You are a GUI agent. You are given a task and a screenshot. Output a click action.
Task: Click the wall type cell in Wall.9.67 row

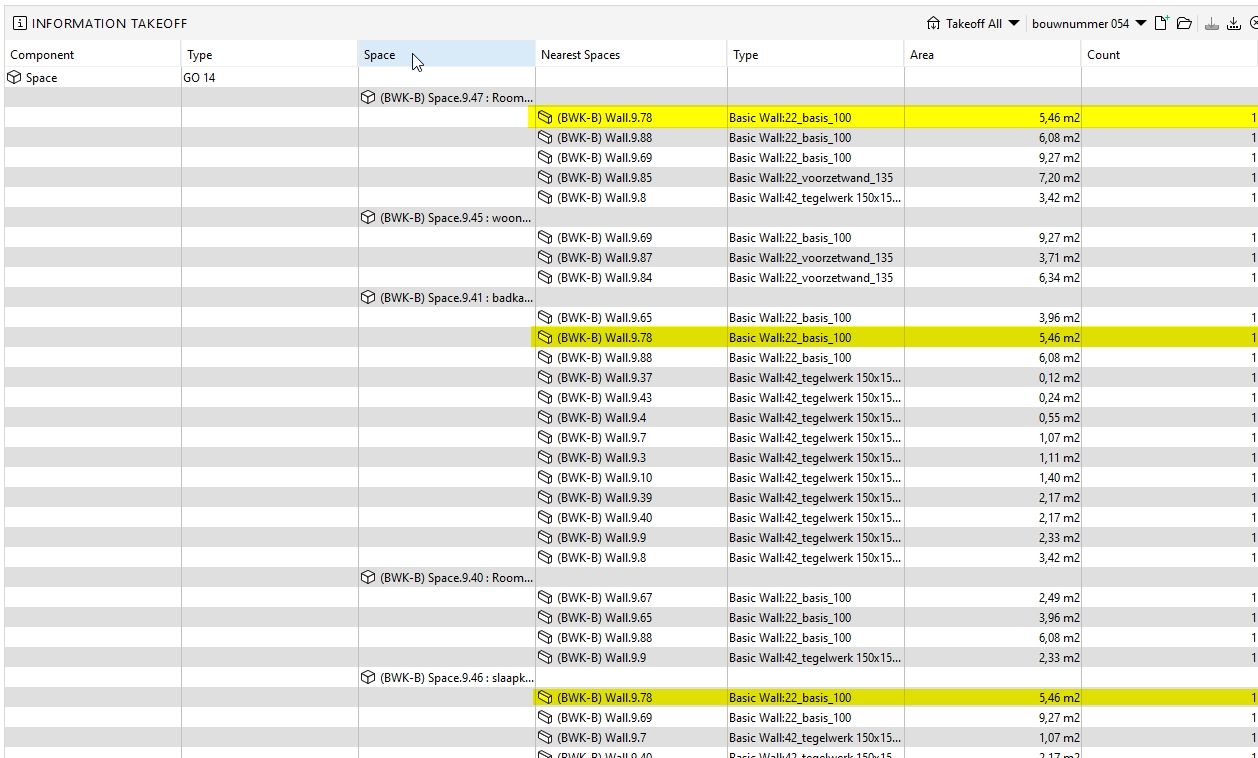coord(816,597)
